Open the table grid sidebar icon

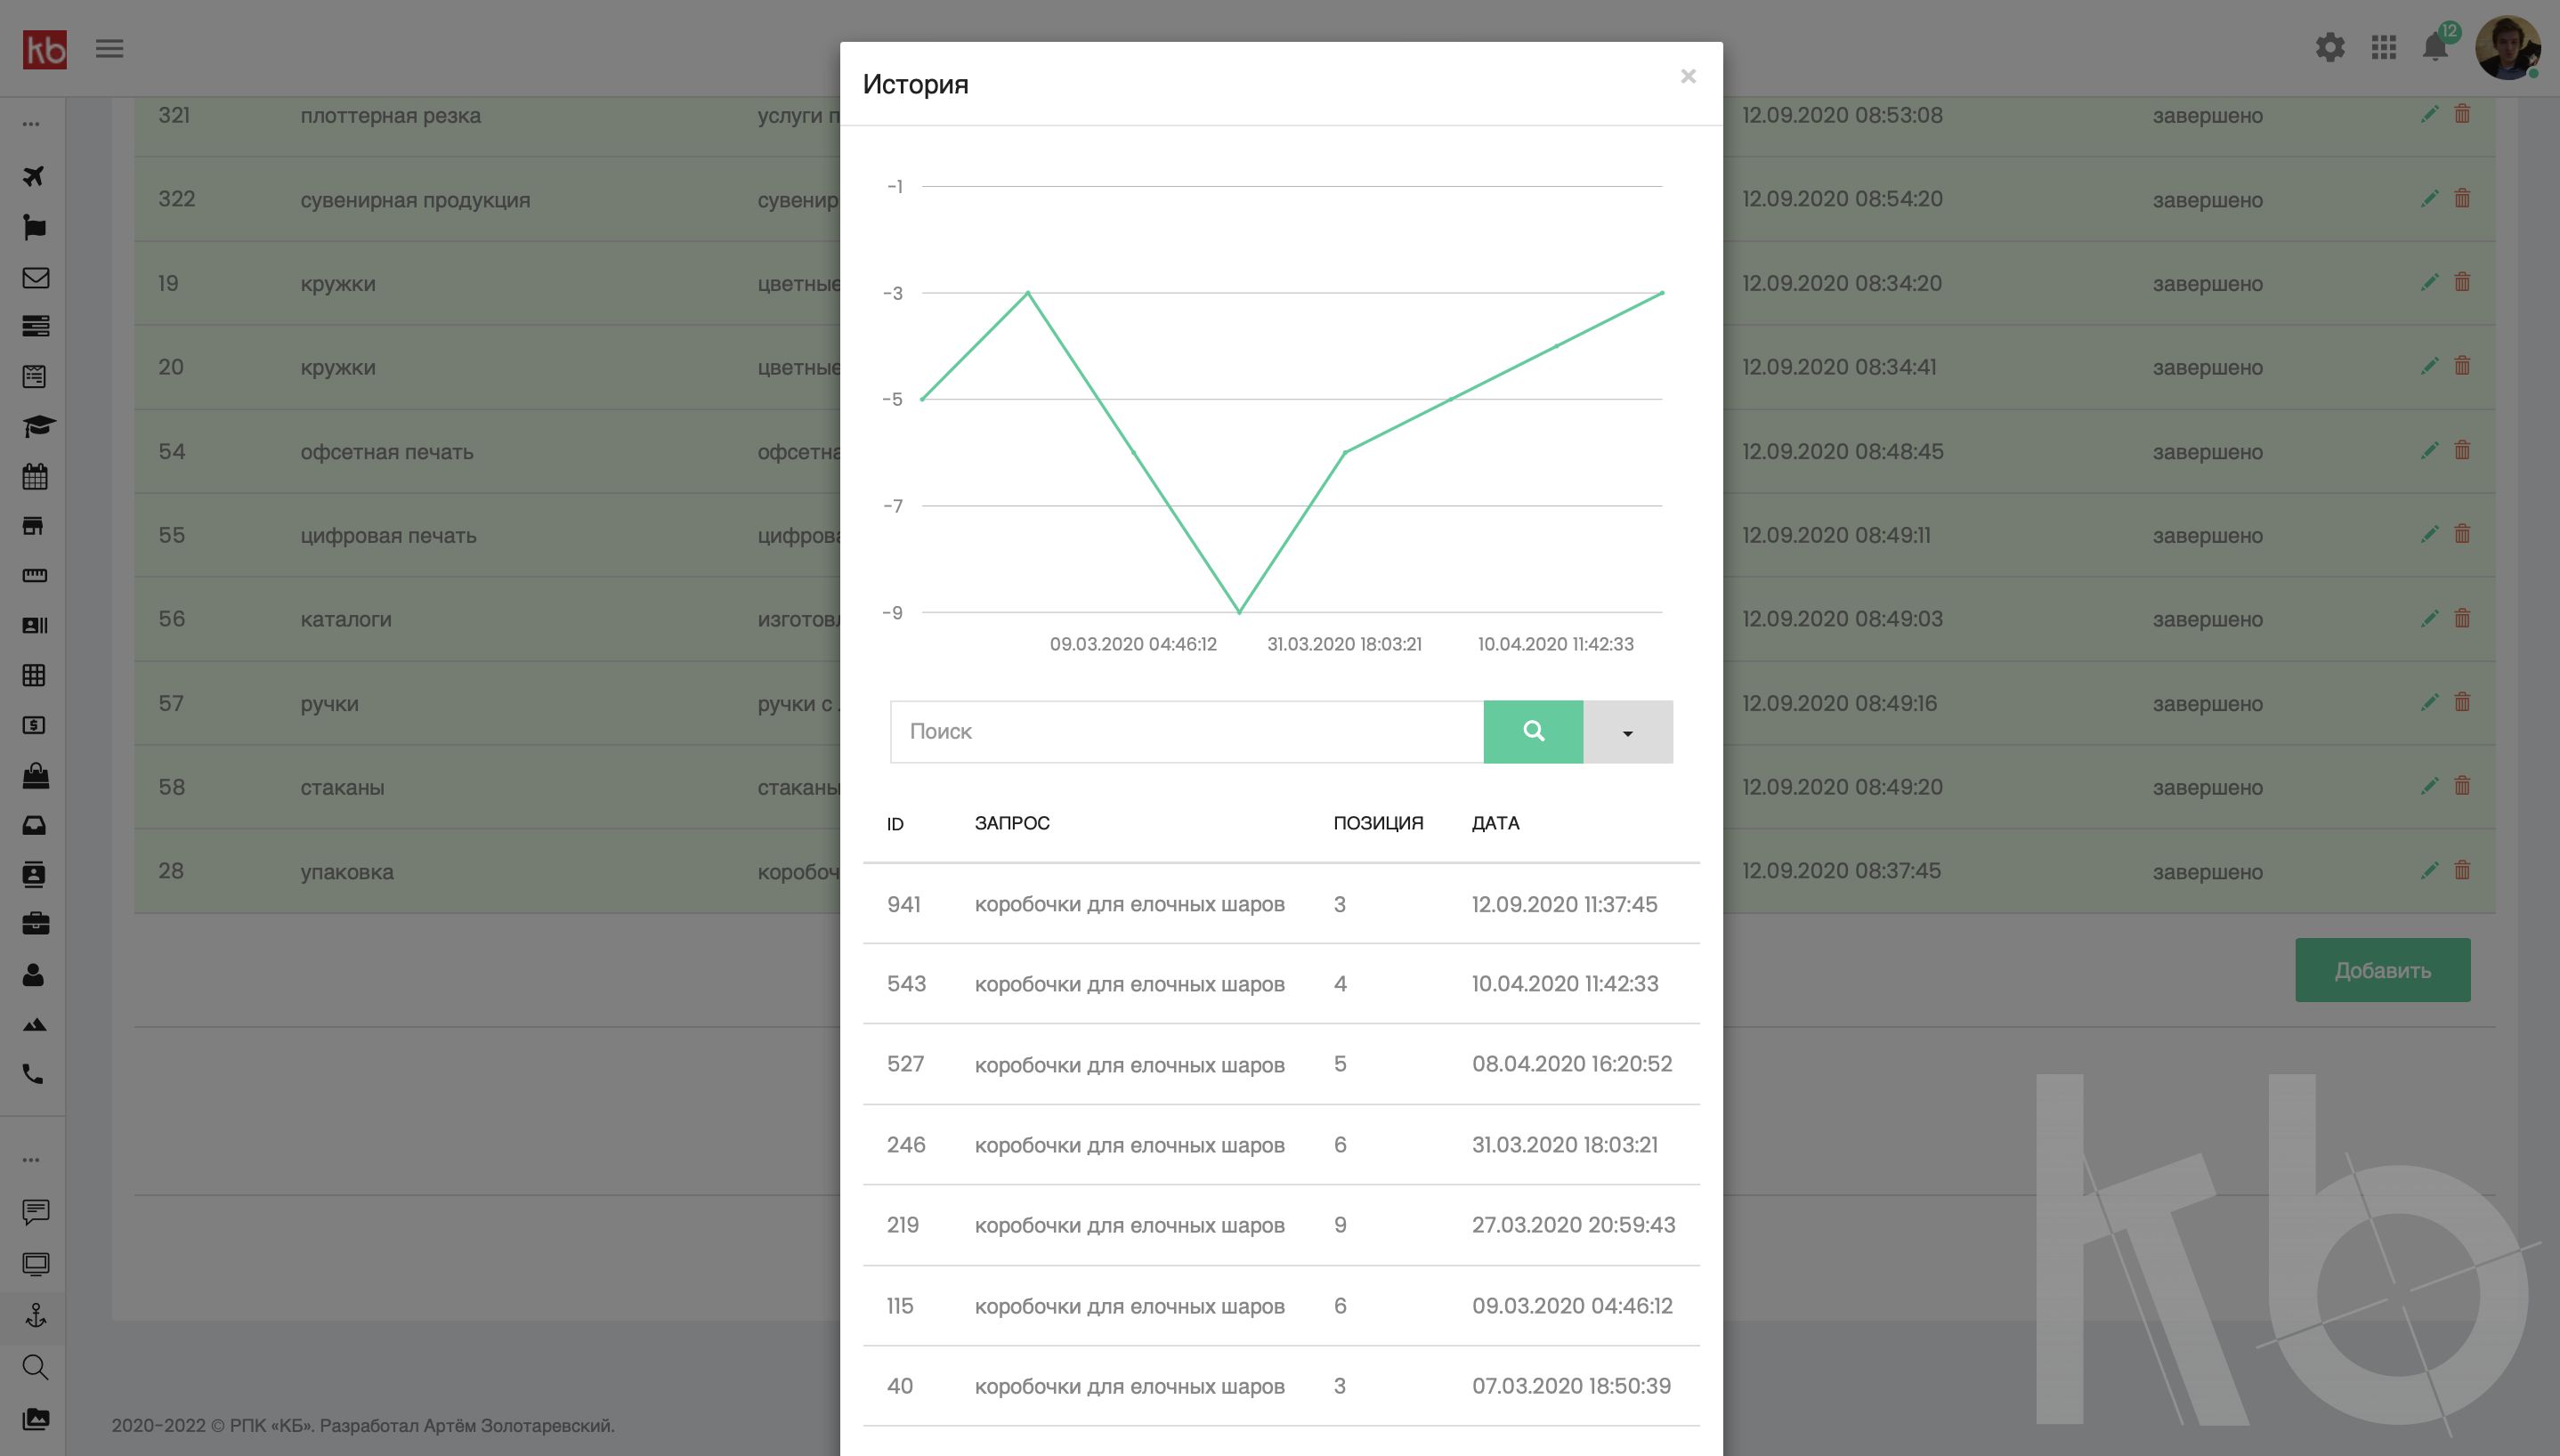34,675
